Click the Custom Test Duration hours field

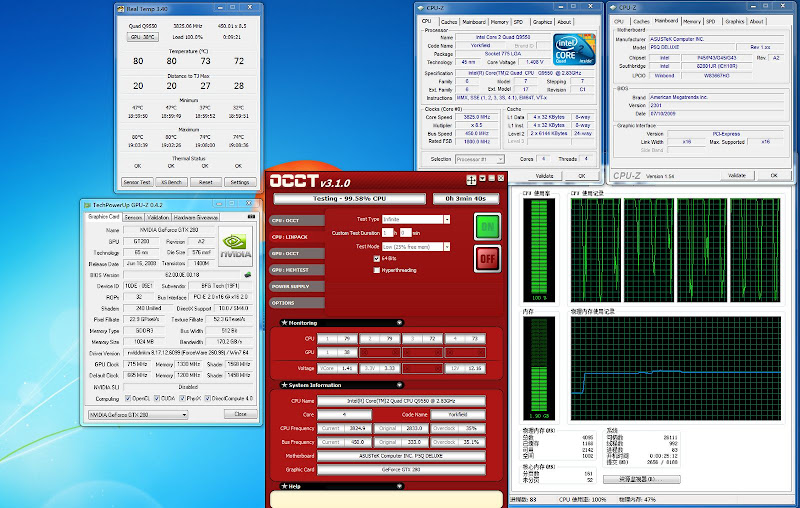tap(387, 233)
